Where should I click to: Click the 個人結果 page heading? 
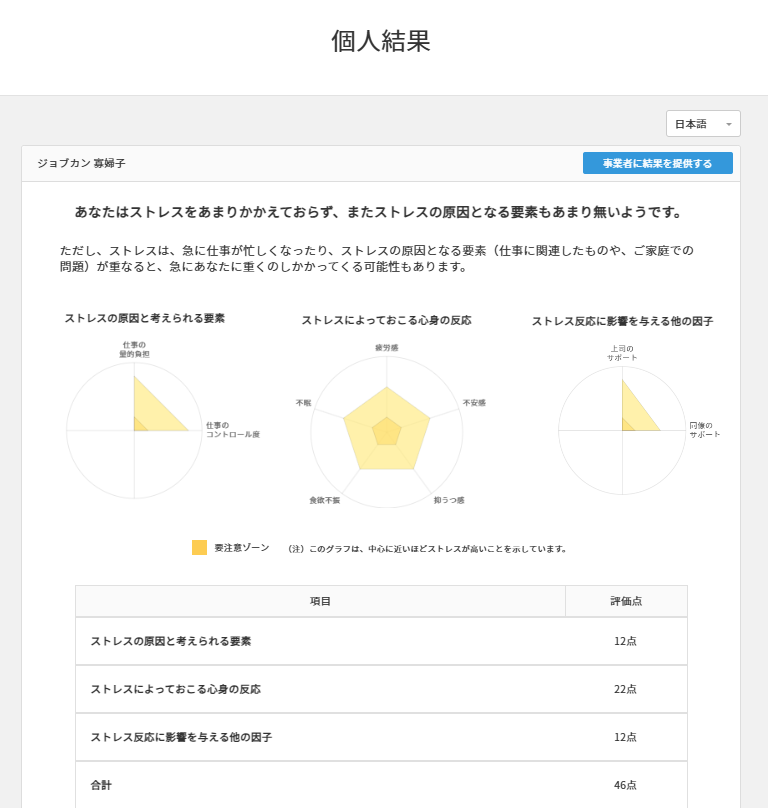coord(381,41)
